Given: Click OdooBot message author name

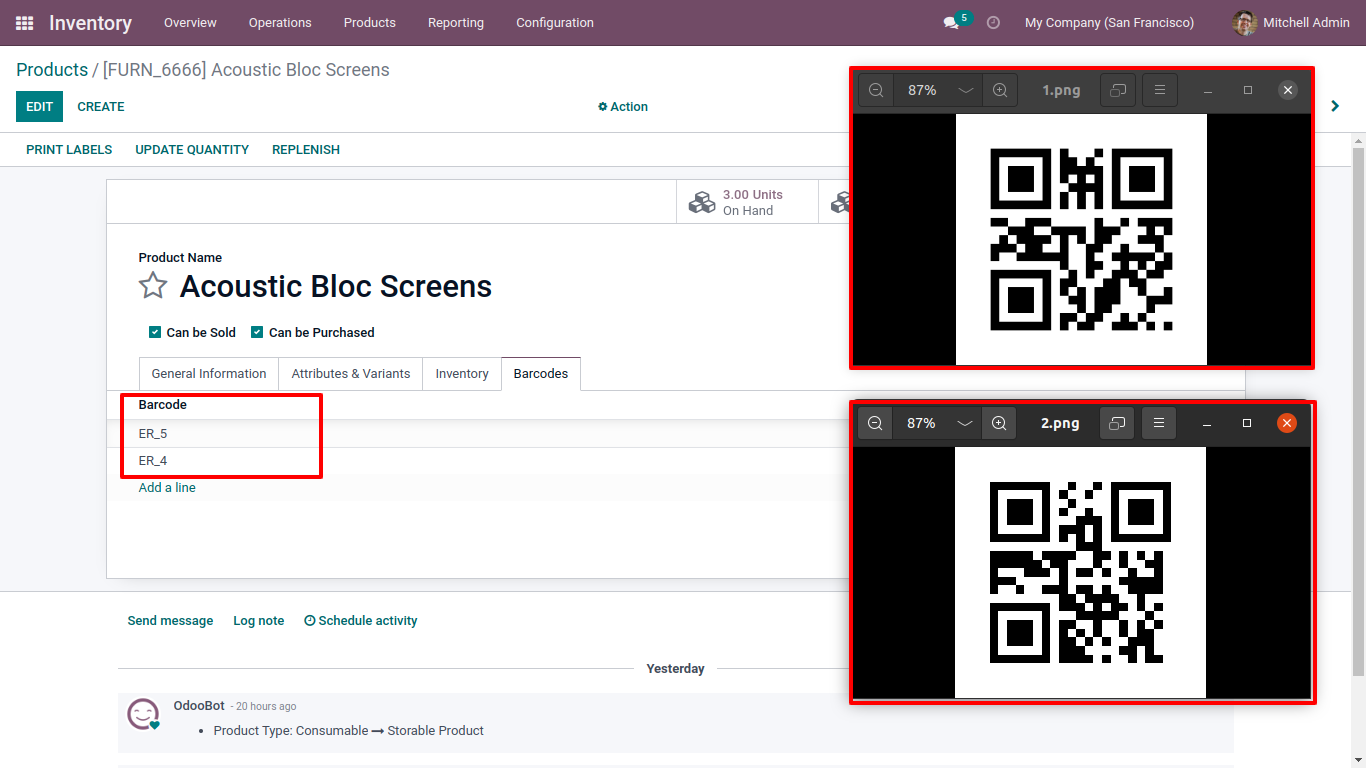Looking at the screenshot, I should [x=199, y=706].
